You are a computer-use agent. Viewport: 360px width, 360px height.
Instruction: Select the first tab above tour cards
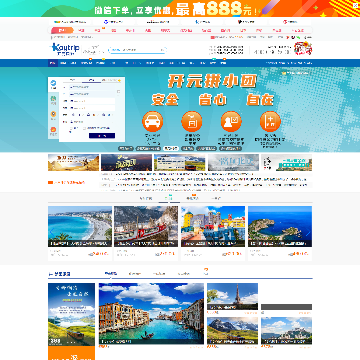[145, 198]
